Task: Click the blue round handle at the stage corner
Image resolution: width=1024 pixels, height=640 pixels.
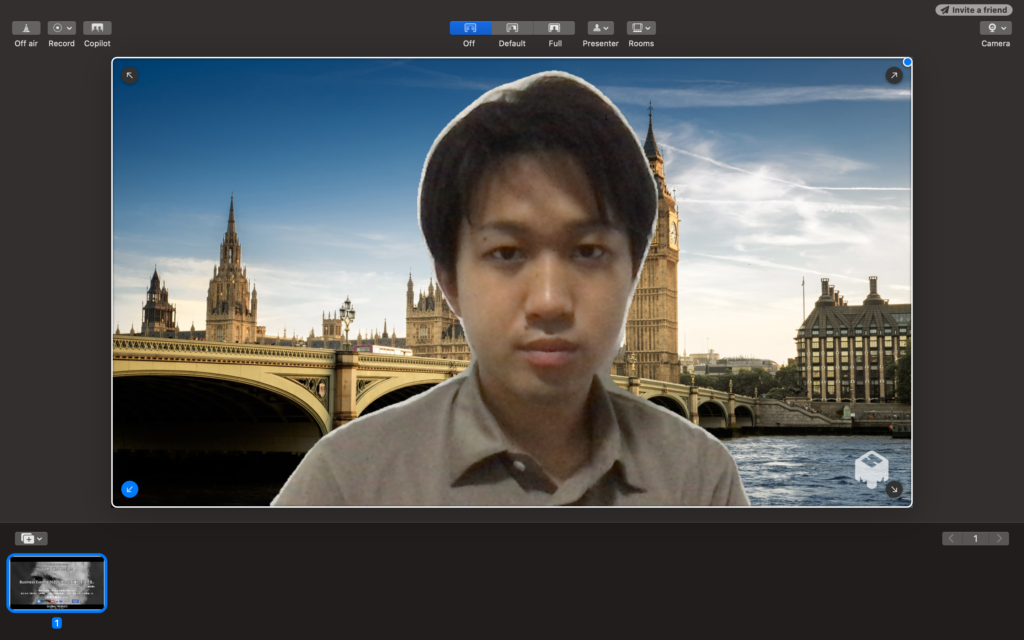Action: click(x=907, y=62)
